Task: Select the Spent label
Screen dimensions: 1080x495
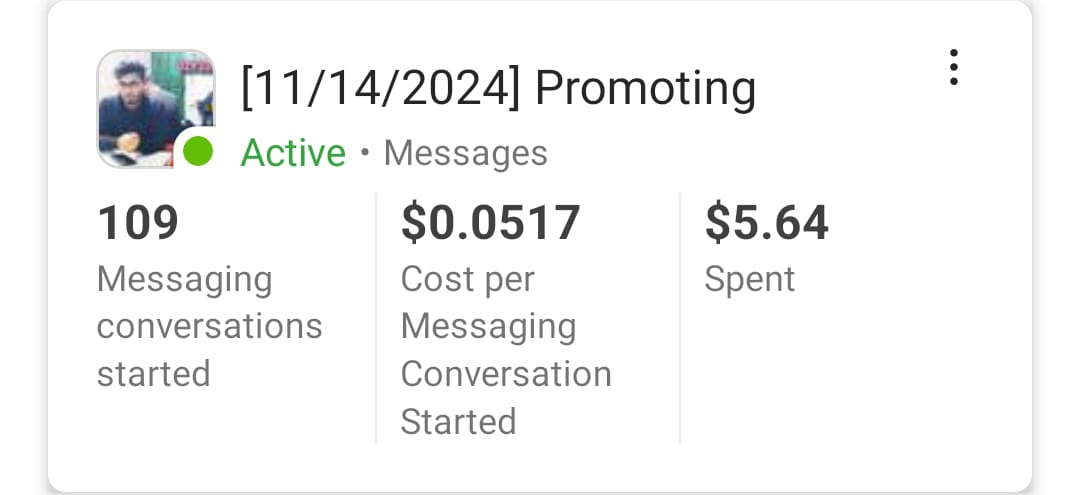Action: click(749, 279)
